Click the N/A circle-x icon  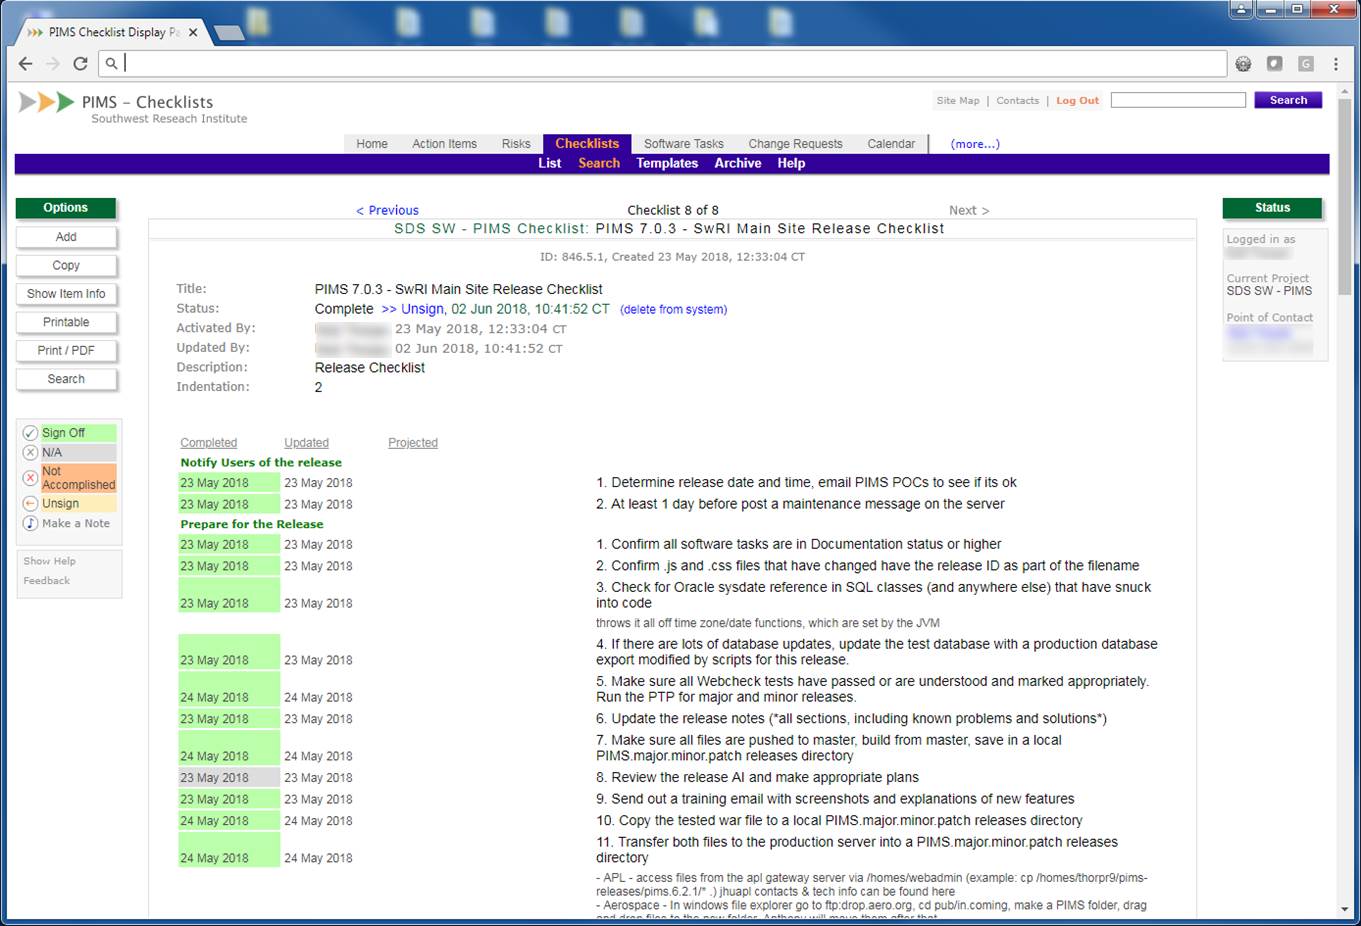[x=30, y=453]
